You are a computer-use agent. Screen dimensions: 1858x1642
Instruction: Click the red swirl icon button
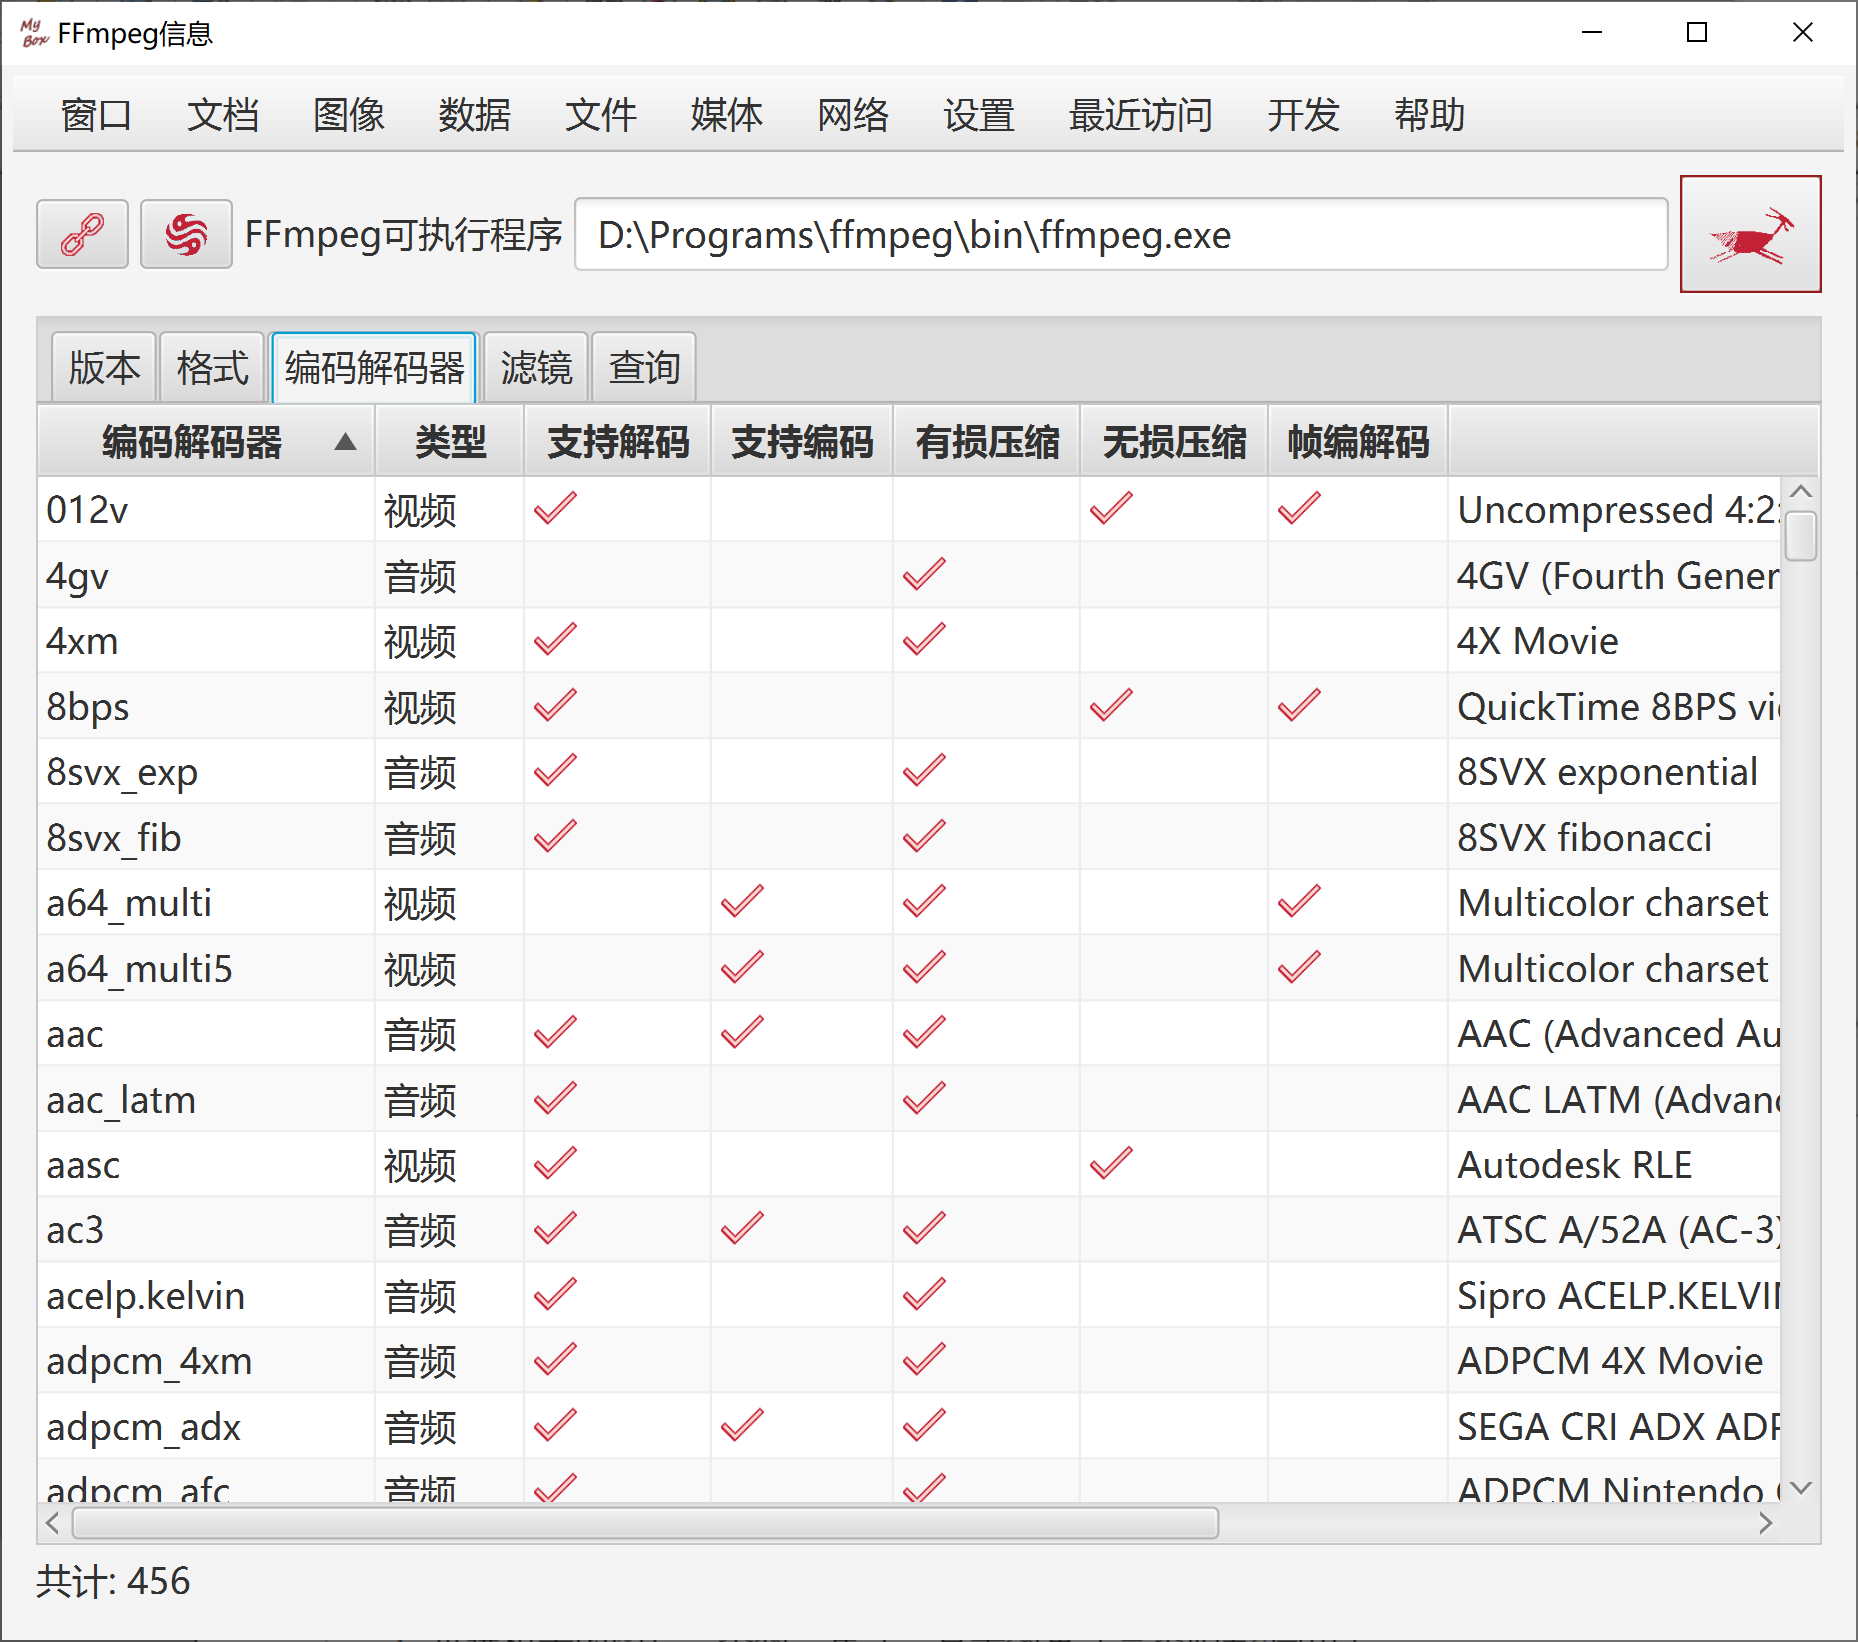click(186, 234)
